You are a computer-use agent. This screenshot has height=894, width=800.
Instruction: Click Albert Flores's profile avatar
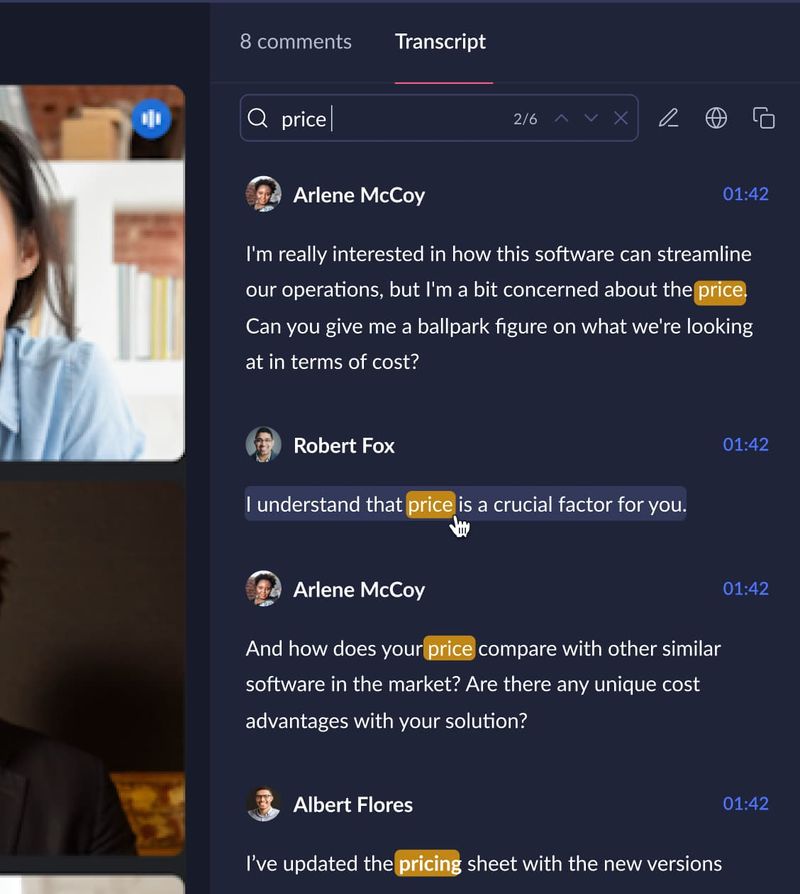pos(263,804)
